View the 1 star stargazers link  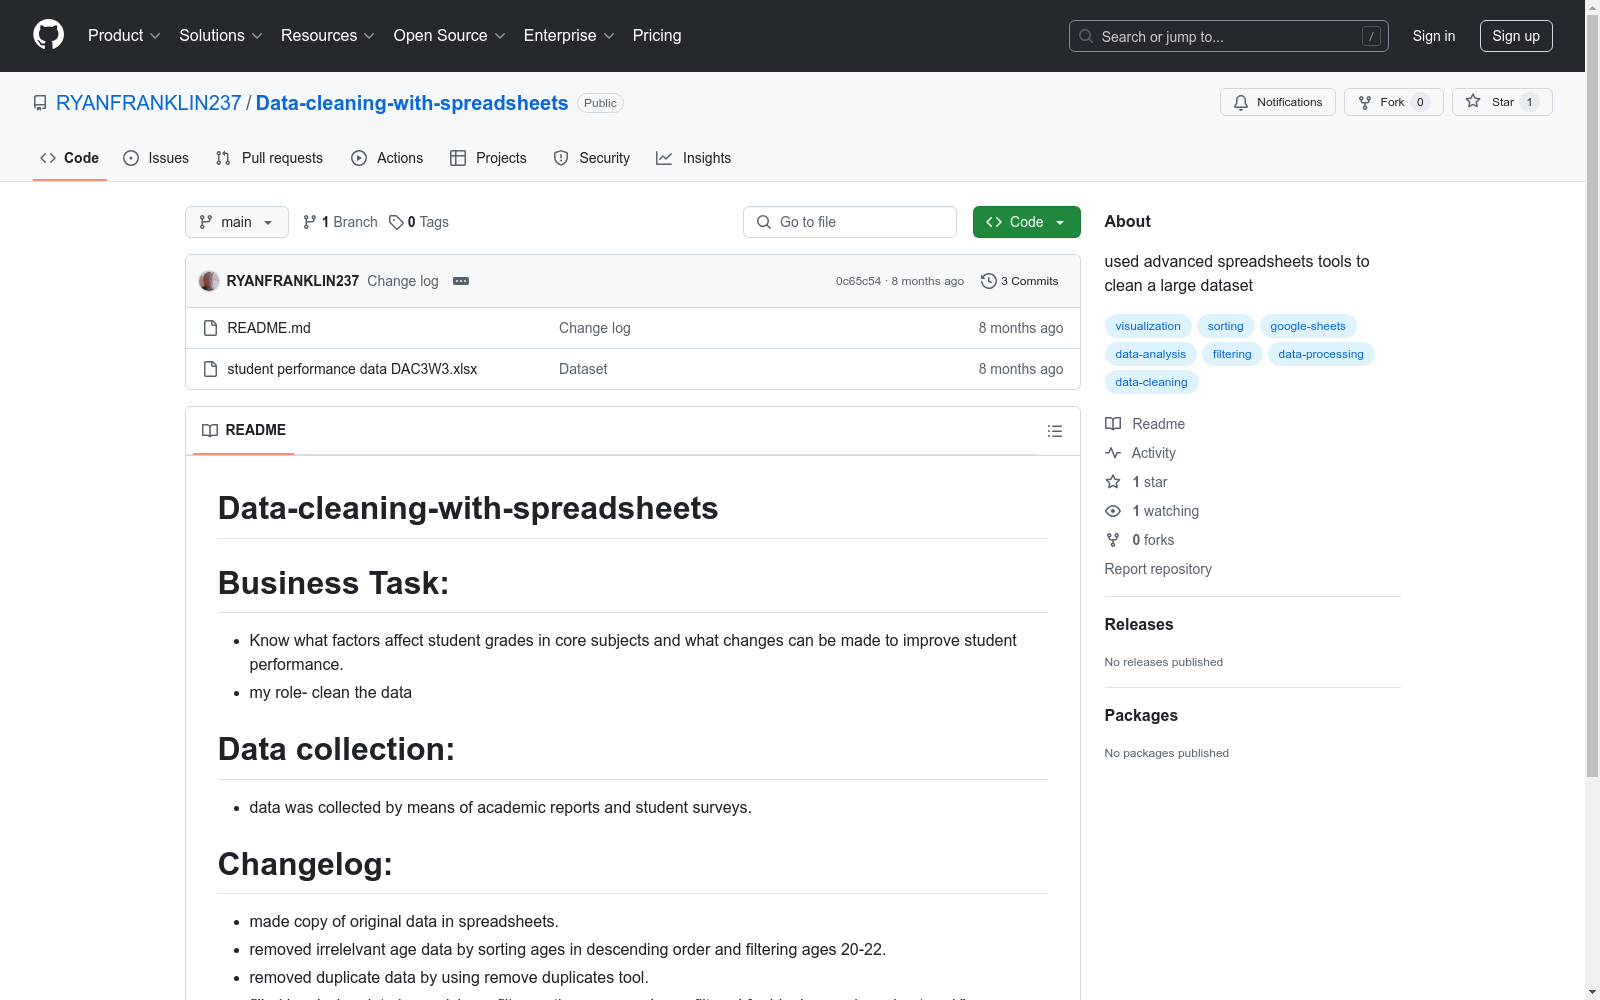tap(1136, 482)
